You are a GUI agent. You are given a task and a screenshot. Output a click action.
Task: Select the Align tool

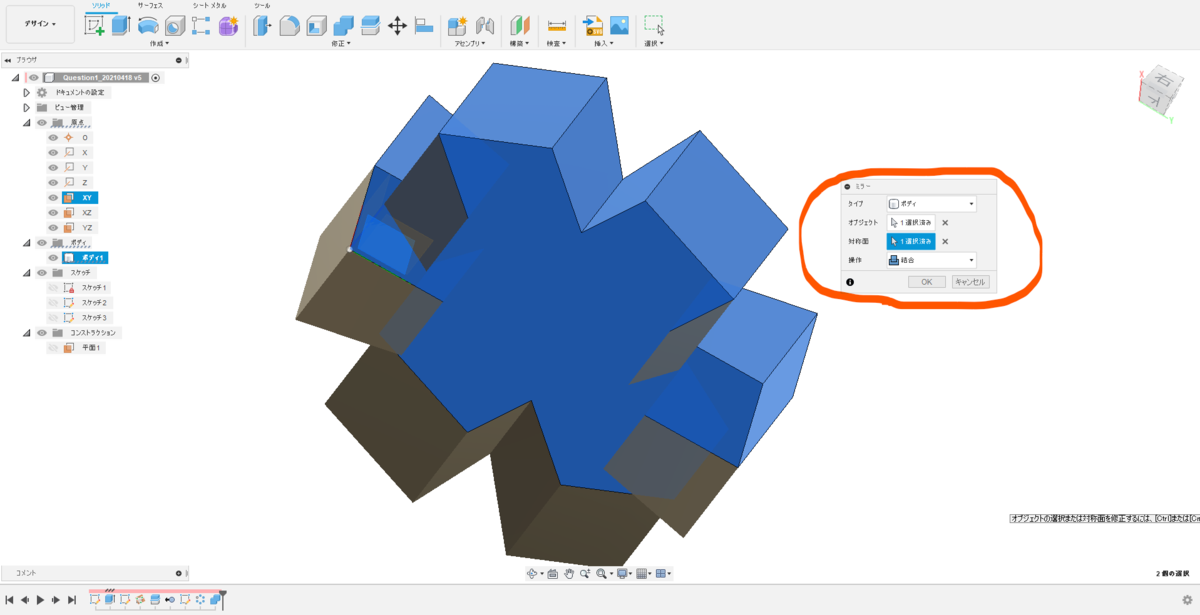[424, 26]
